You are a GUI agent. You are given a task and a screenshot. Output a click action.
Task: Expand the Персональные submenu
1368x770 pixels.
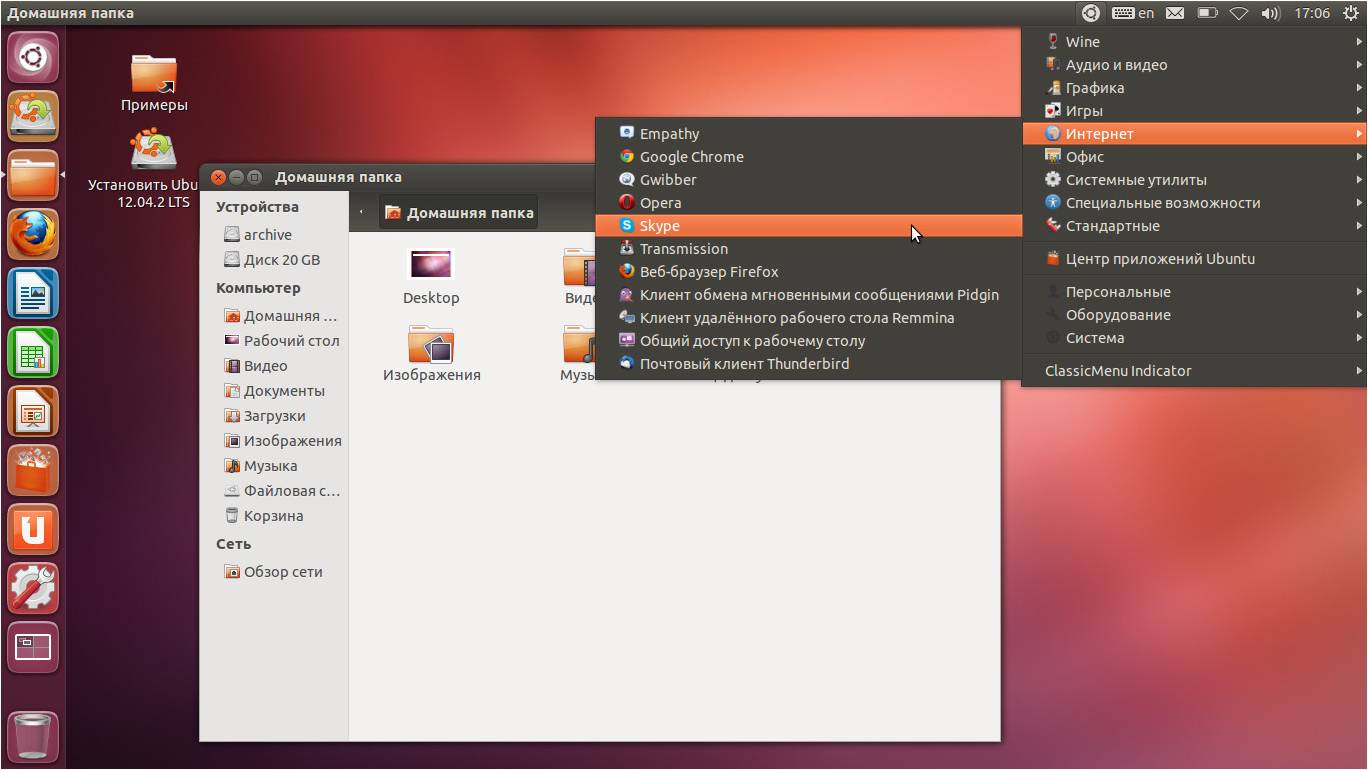[1194, 292]
